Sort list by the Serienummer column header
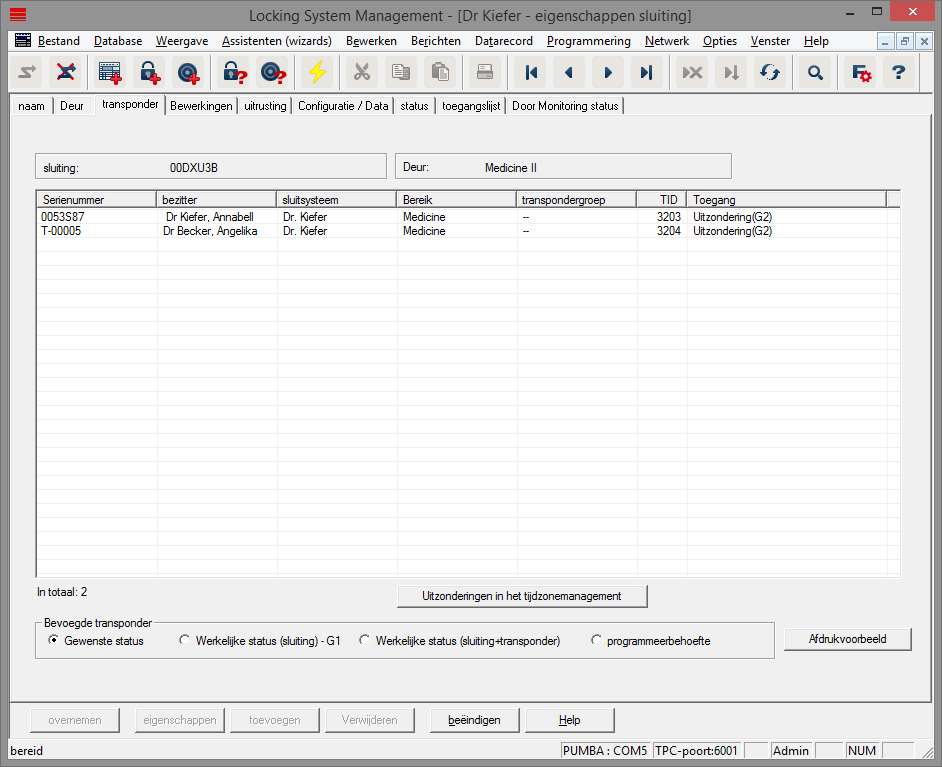The width and height of the screenshot is (942, 767). 96,200
